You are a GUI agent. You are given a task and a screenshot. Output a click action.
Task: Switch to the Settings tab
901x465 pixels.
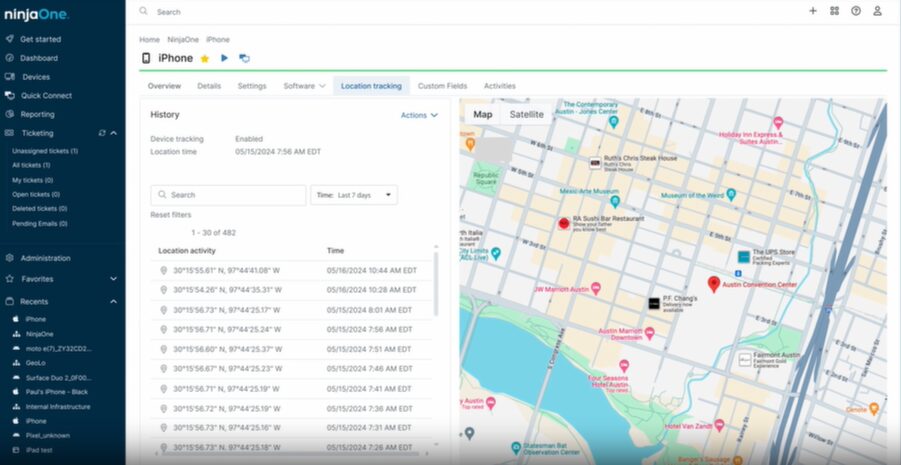tap(252, 86)
